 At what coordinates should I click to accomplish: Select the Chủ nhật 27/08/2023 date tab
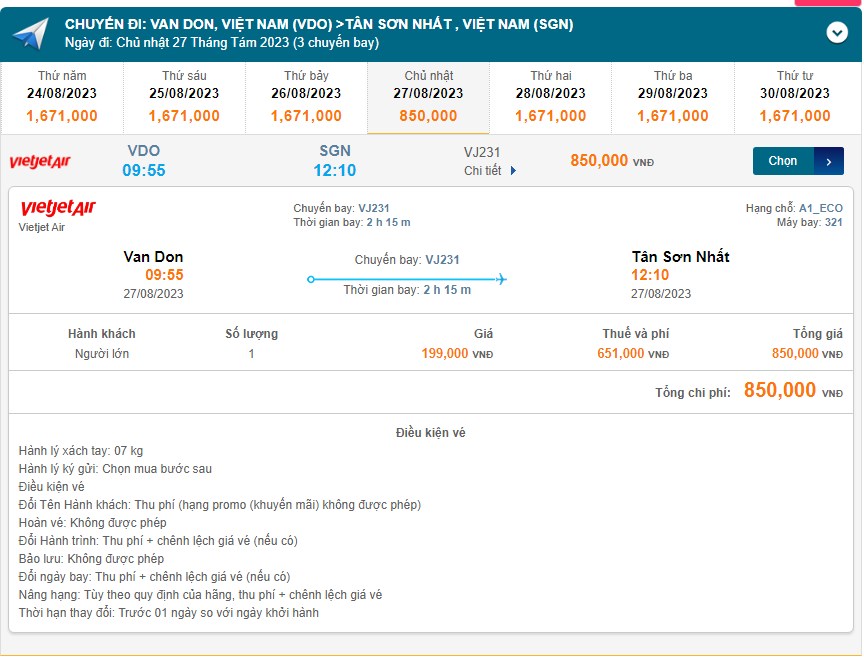click(x=428, y=98)
